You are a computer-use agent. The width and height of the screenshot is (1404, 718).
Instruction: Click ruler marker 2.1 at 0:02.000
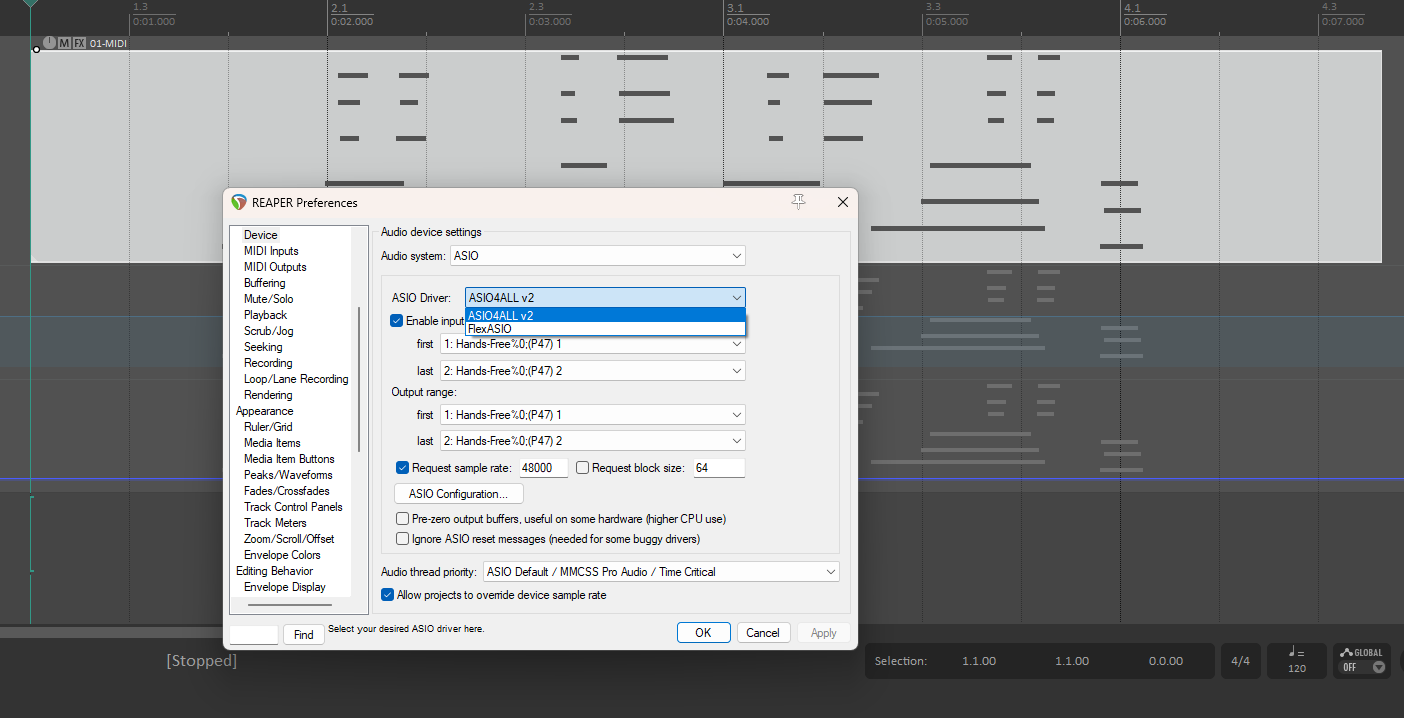[351, 14]
